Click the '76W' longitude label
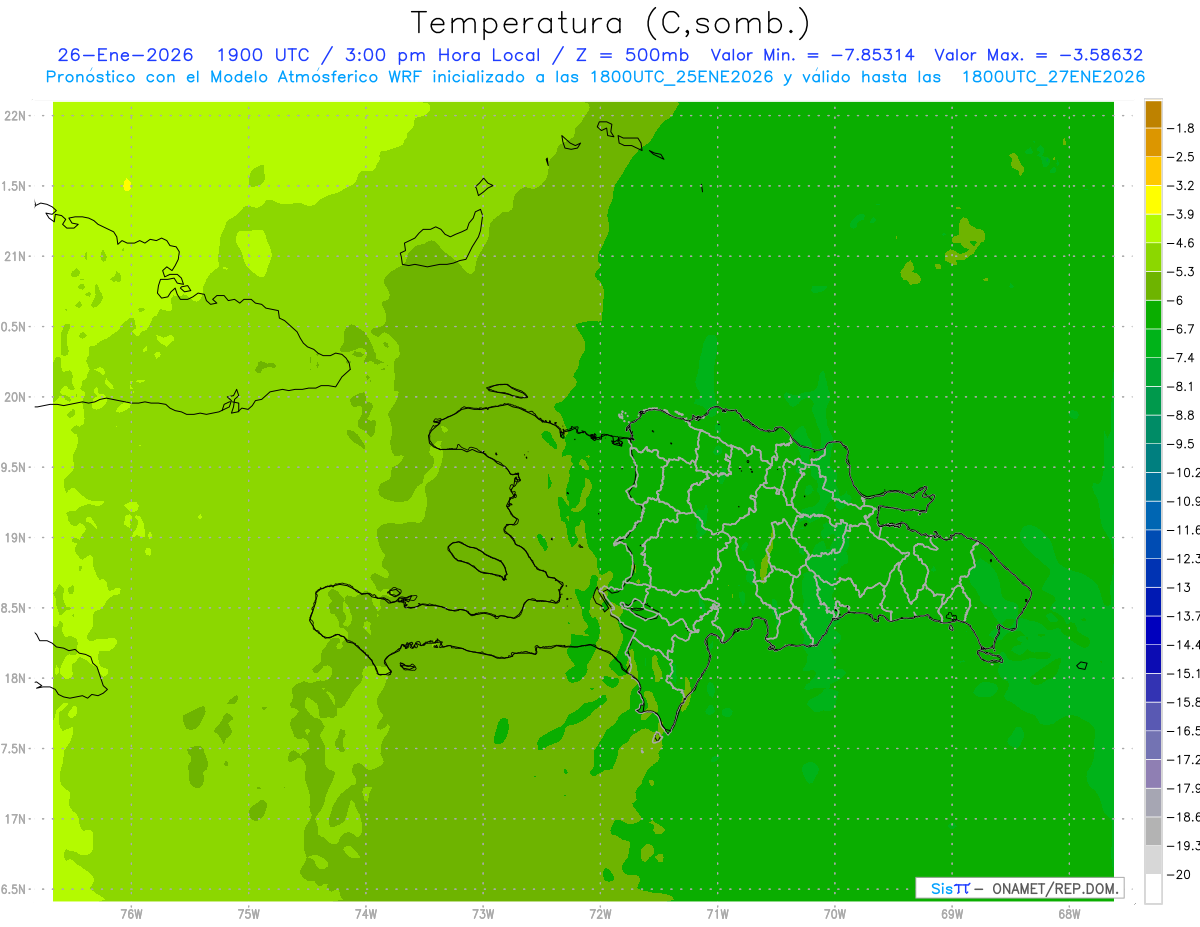Image resolution: width=1200 pixels, height=927 pixels. point(131,914)
